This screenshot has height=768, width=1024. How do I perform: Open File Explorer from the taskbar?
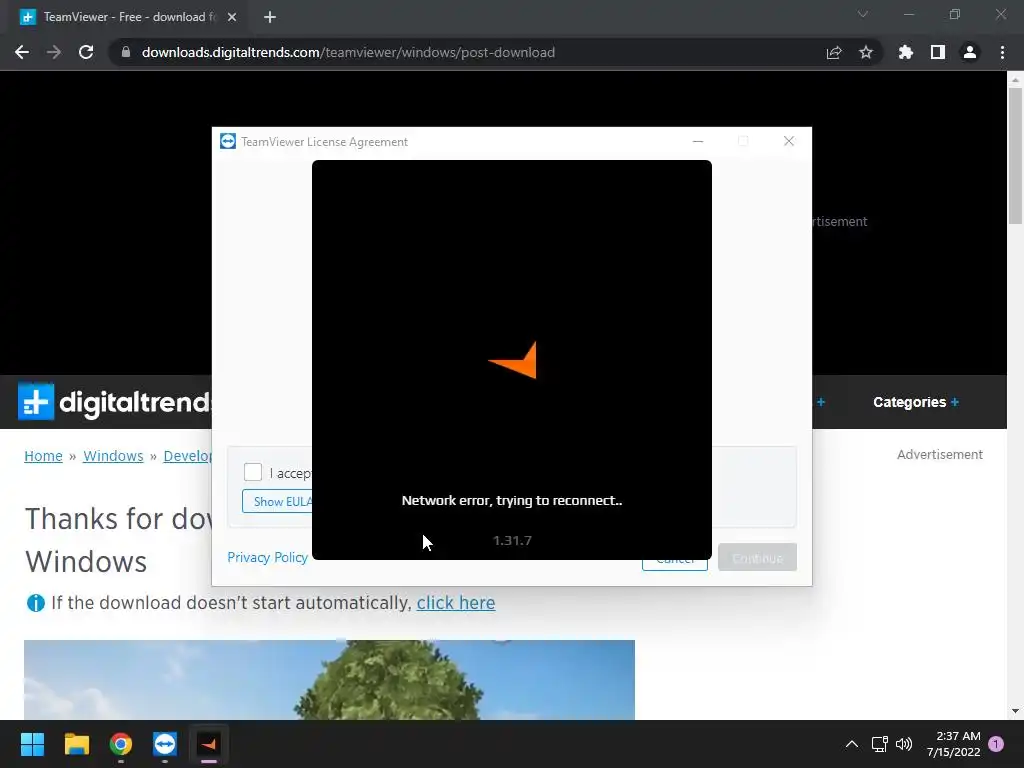point(76,744)
